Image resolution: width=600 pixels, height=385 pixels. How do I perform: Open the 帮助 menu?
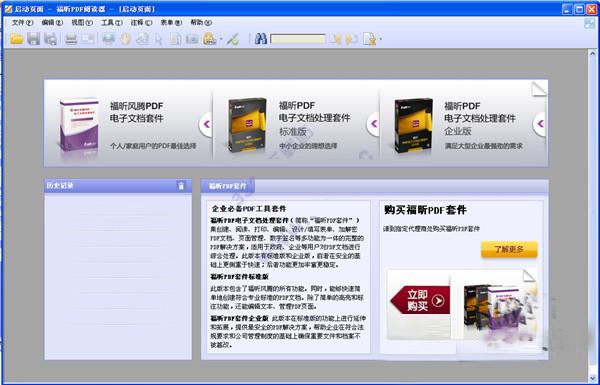(201, 23)
